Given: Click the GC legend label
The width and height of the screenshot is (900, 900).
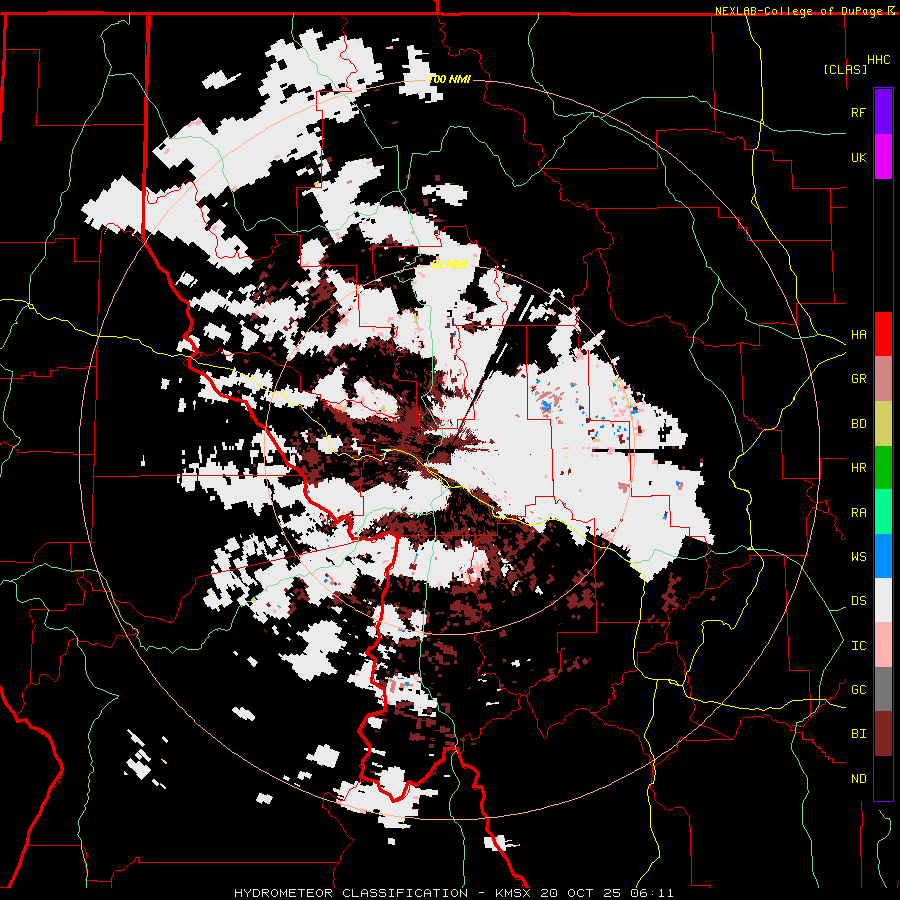Looking at the screenshot, I should [x=858, y=689].
